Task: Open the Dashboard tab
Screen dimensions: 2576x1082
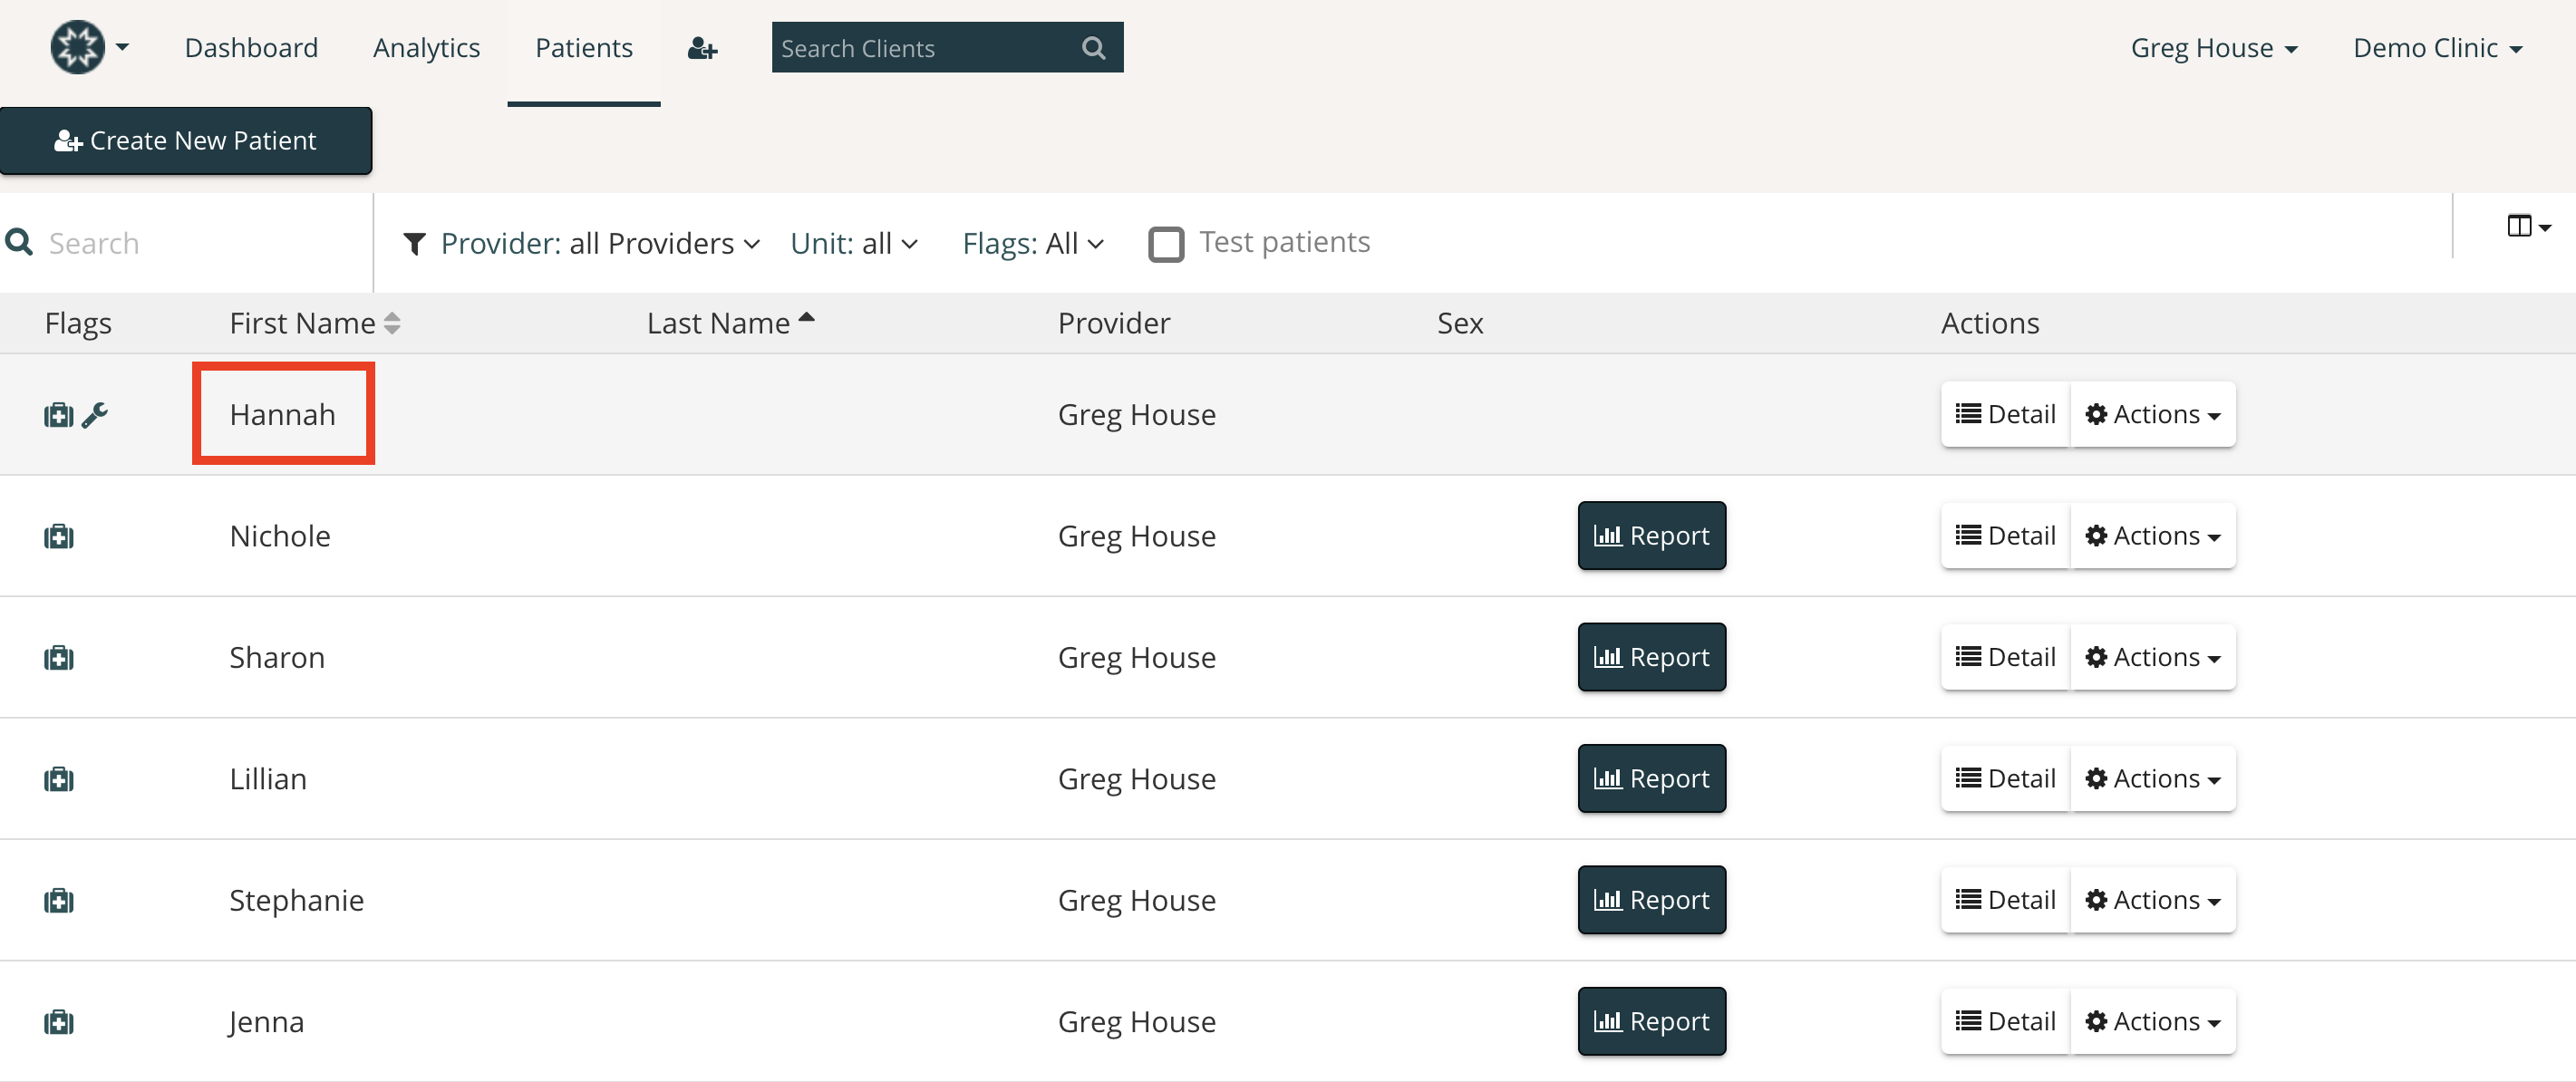Action: click(x=251, y=48)
